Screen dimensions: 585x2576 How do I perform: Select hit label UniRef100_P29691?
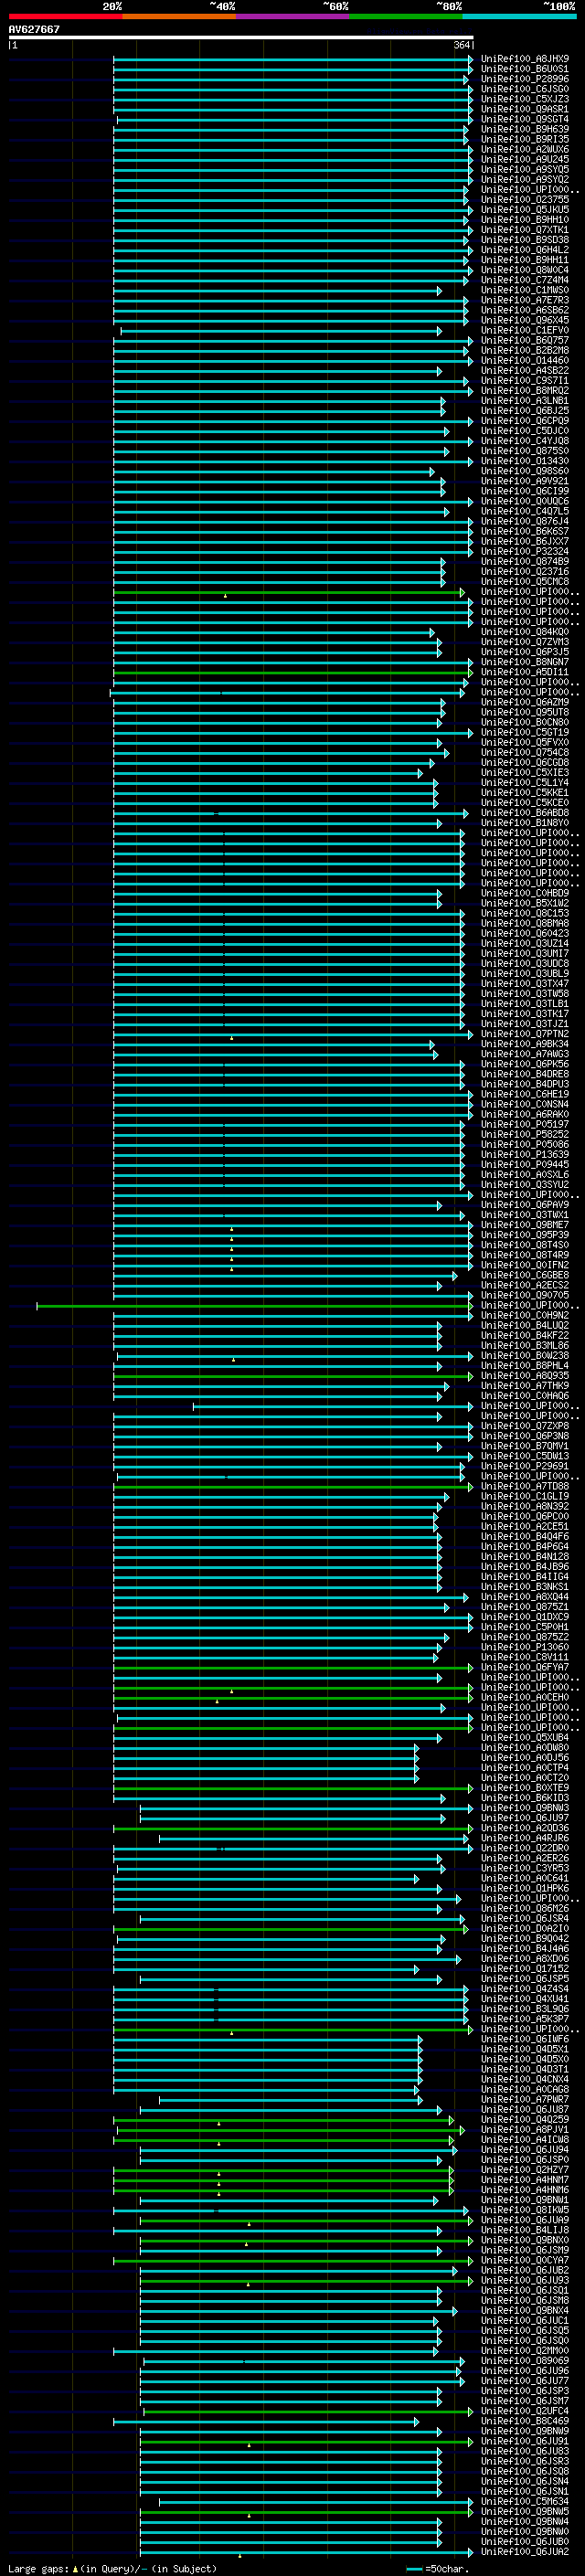click(525, 1466)
